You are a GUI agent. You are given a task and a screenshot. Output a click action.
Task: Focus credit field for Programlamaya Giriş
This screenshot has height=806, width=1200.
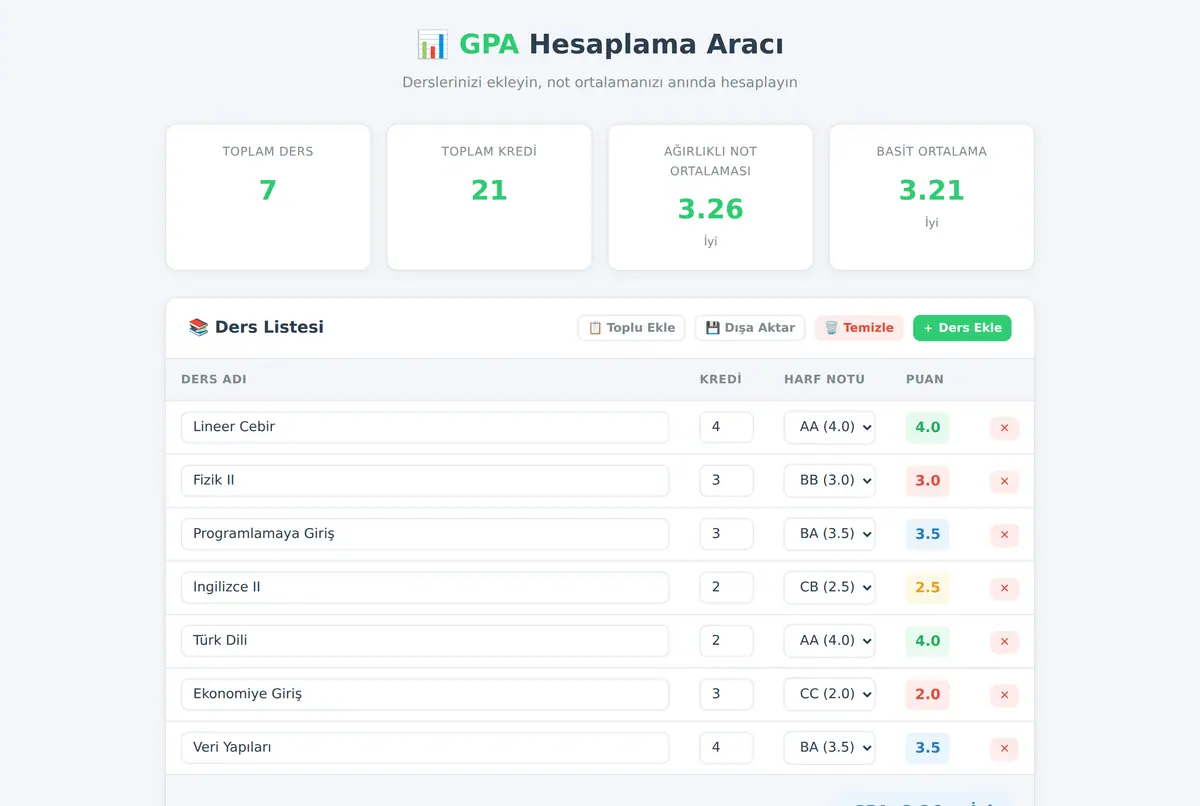pyautogui.click(x=726, y=534)
